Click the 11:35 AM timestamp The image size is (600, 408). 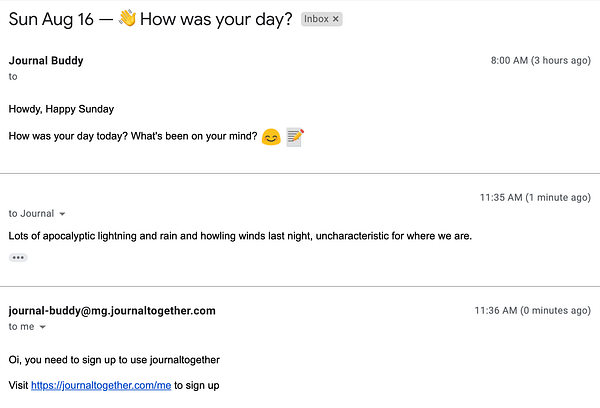pos(535,197)
